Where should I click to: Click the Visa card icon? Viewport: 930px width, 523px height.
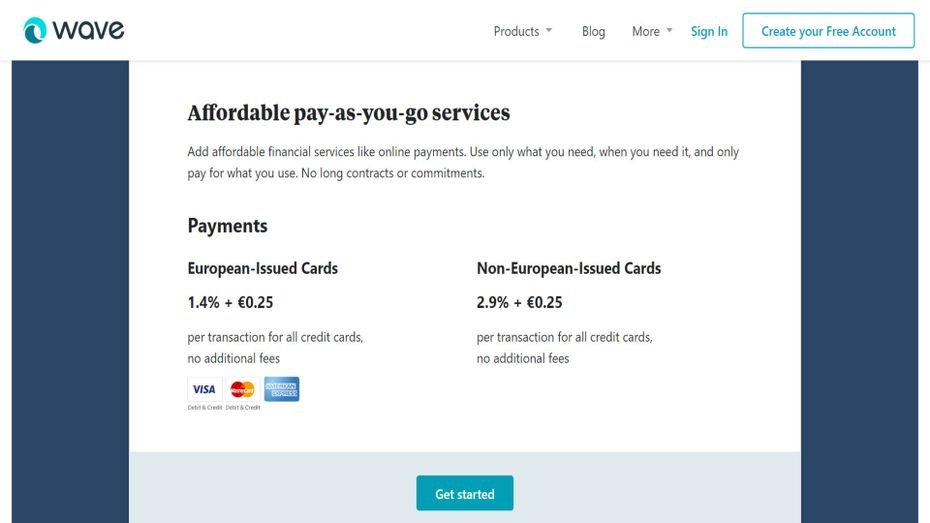pyautogui.click(x=204, y=389)
